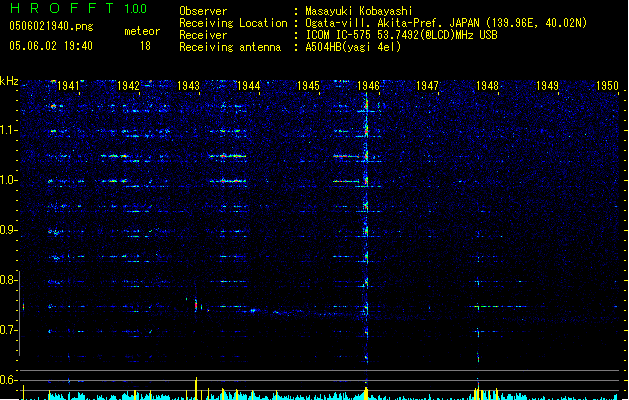Click the 1.0 kHz axis label
Screen dimensions: 629x400
point(8,180)
